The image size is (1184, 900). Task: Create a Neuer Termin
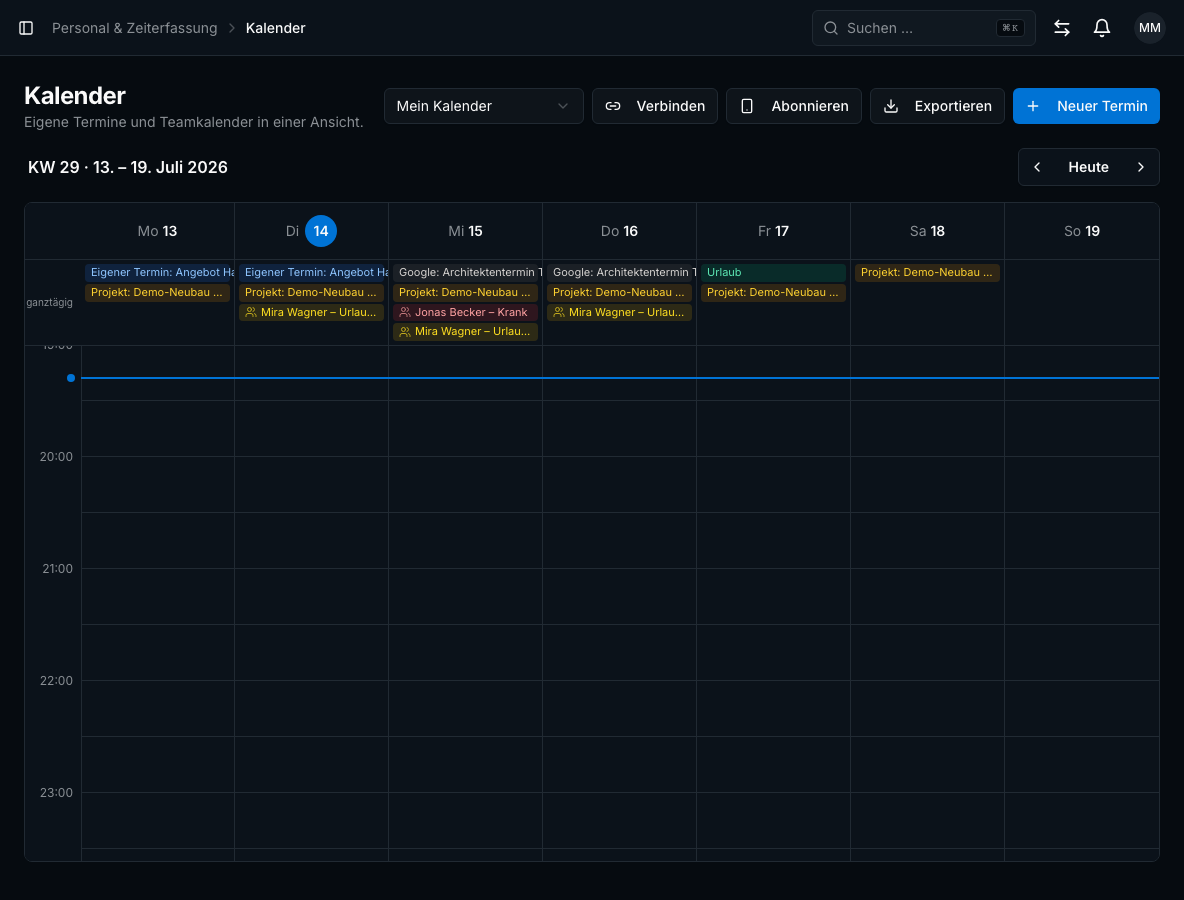(x=1086, y=106)
